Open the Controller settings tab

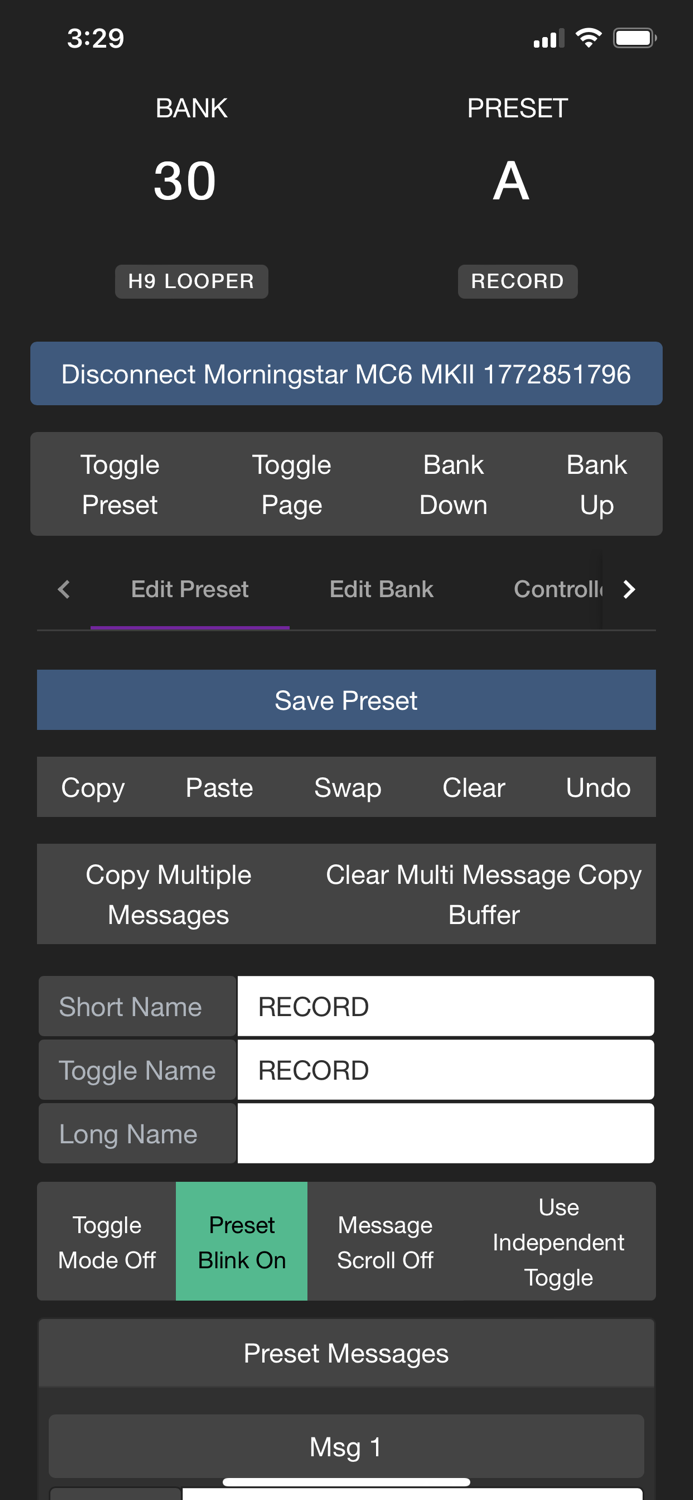557,589
